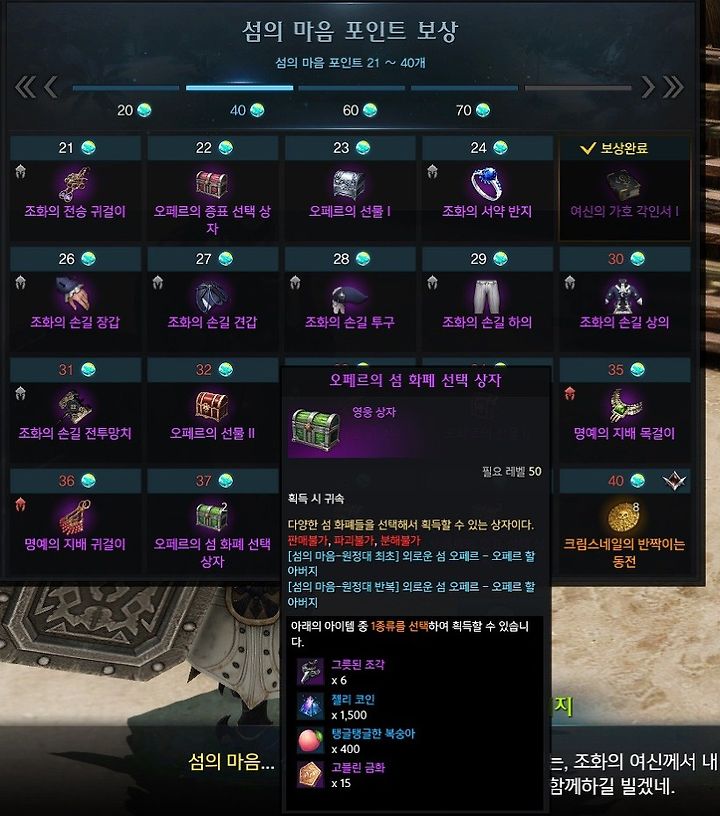Jump to first page with double left arrow
Viewport: 720px width, 816px height.
tap(25, 87)
